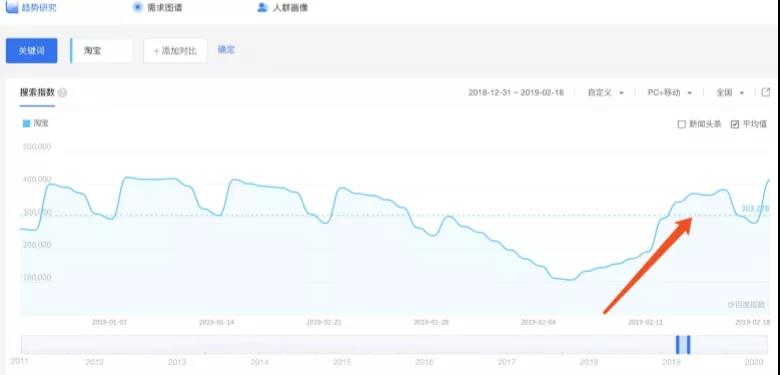Screen dimensions: 780x375
Task: Open the 人群画像 audience profile tab
Action: 283,8
